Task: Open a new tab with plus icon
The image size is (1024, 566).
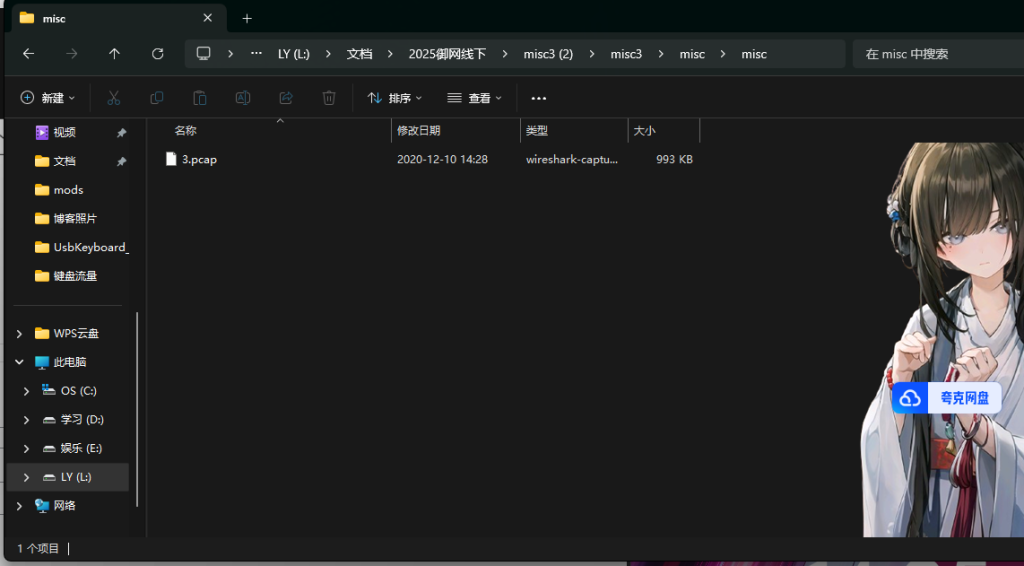Action: 247,18
